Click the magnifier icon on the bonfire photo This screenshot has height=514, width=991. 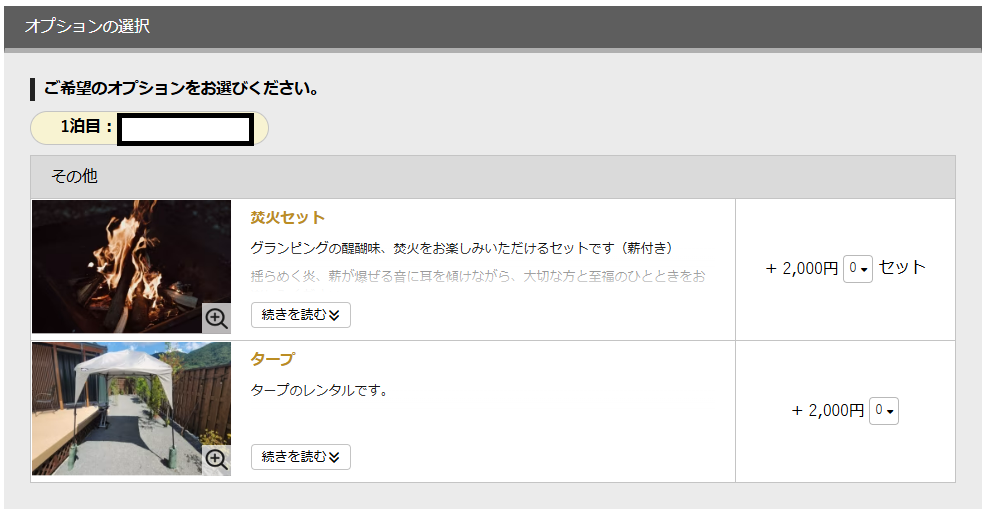[216, 318]
